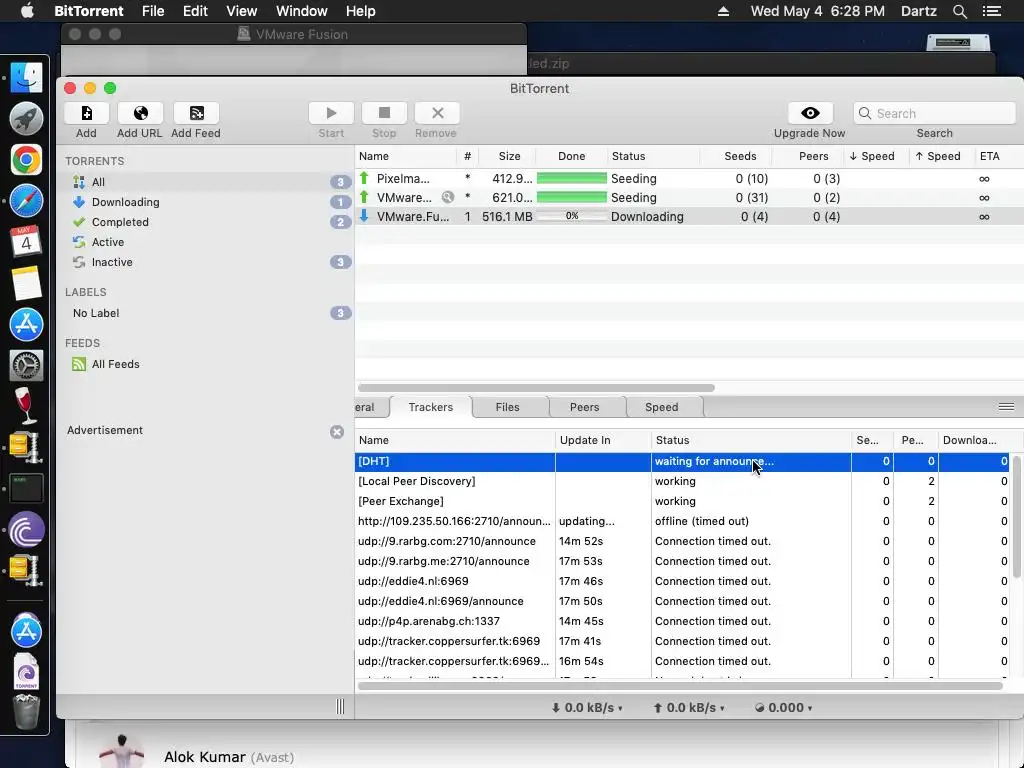Click the tracker list vertical scrollbar
Image resolution: width=1024 pixels, height=768 pixels.
pos(1017,517)
